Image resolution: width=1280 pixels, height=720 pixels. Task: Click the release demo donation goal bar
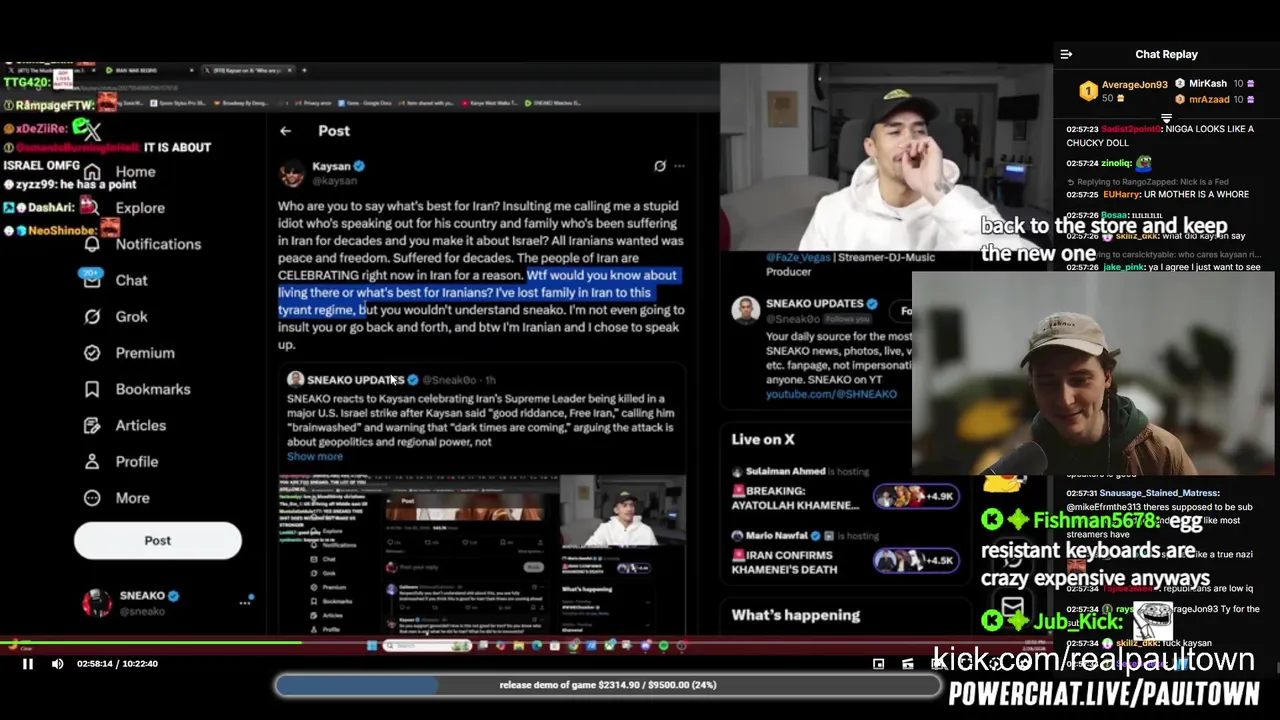coord(608,685)
